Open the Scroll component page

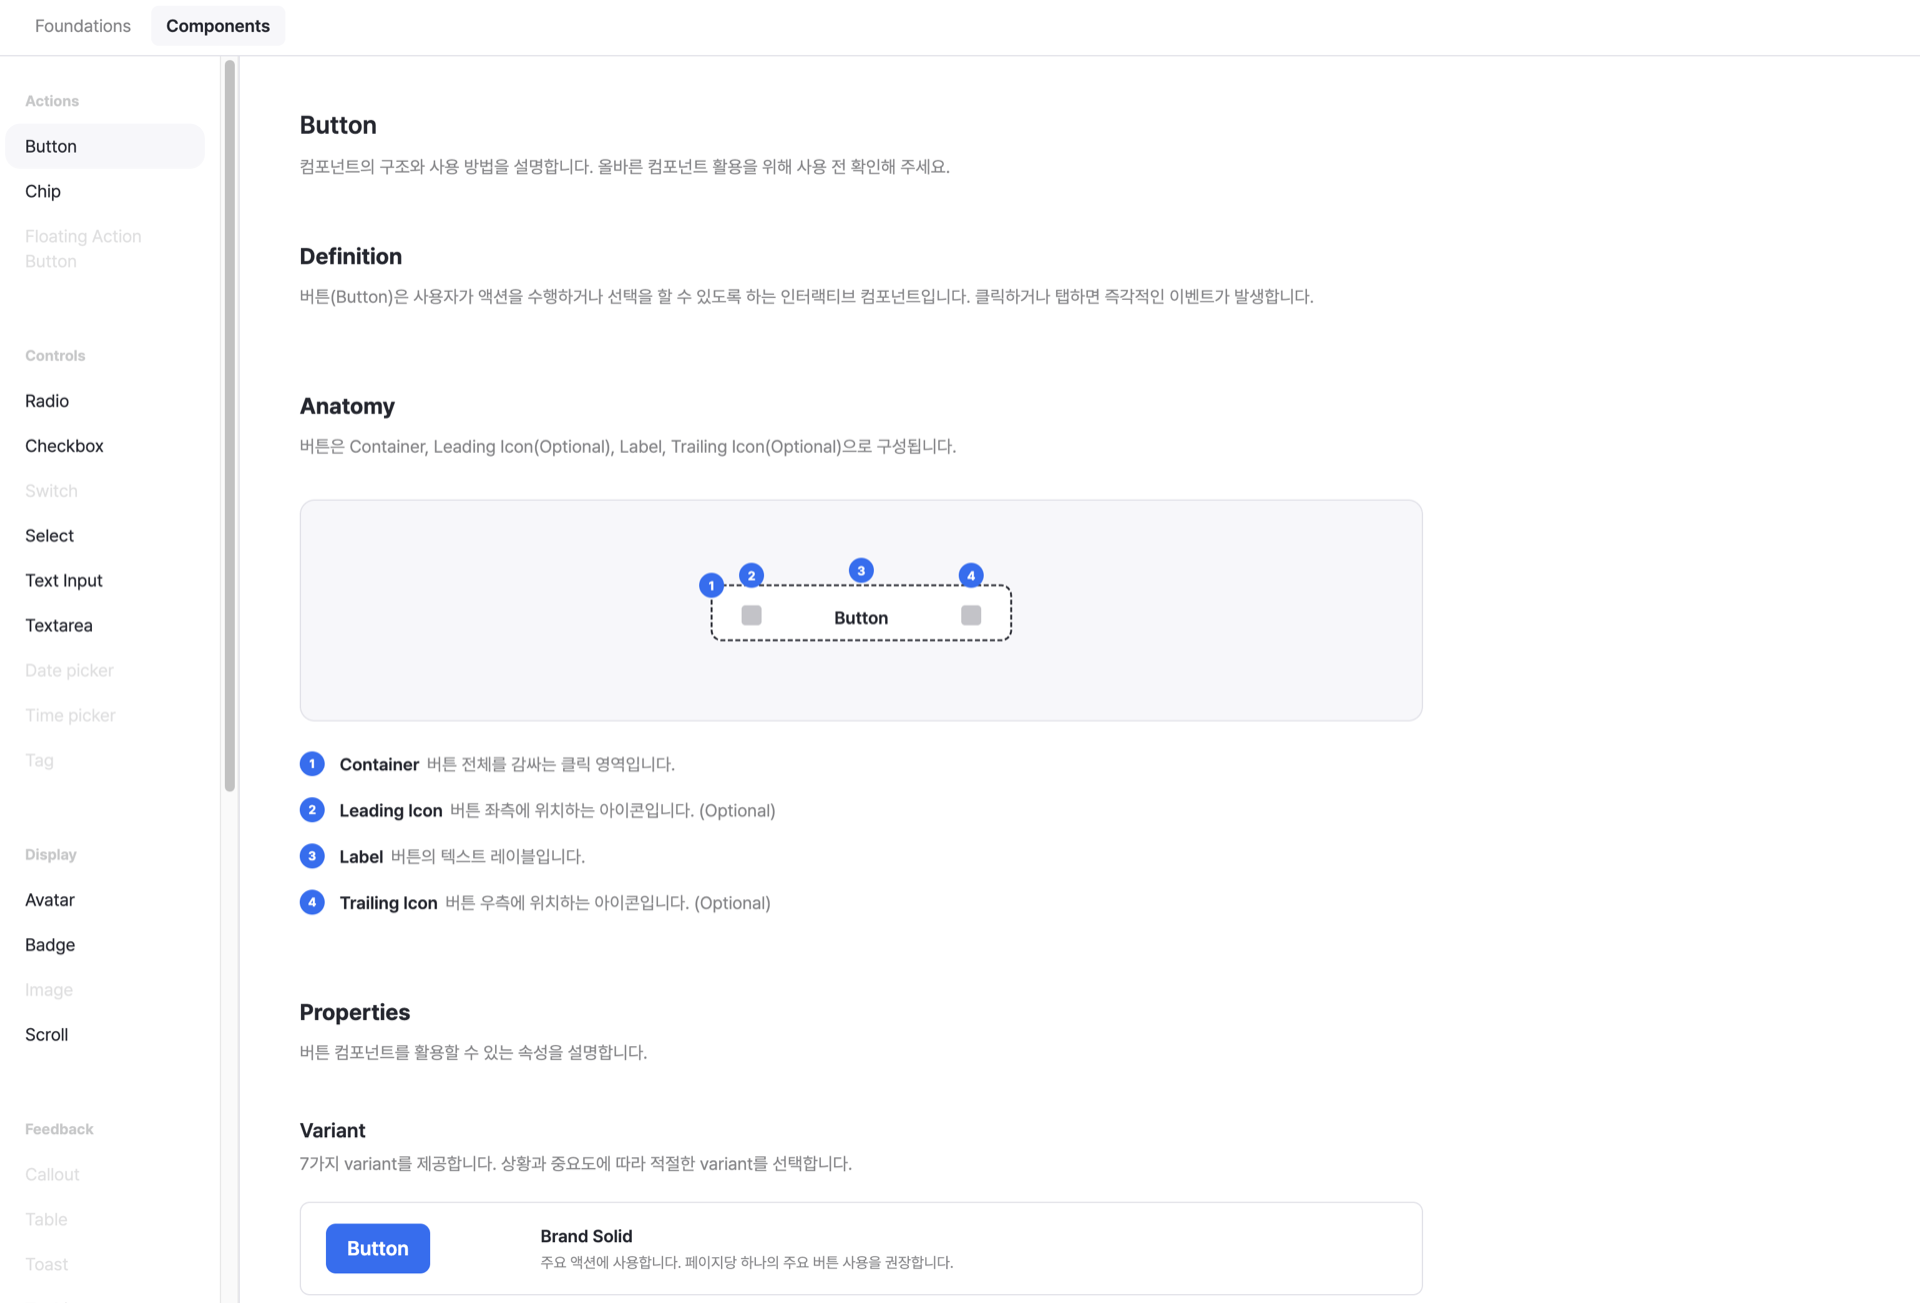[47, 1035]
